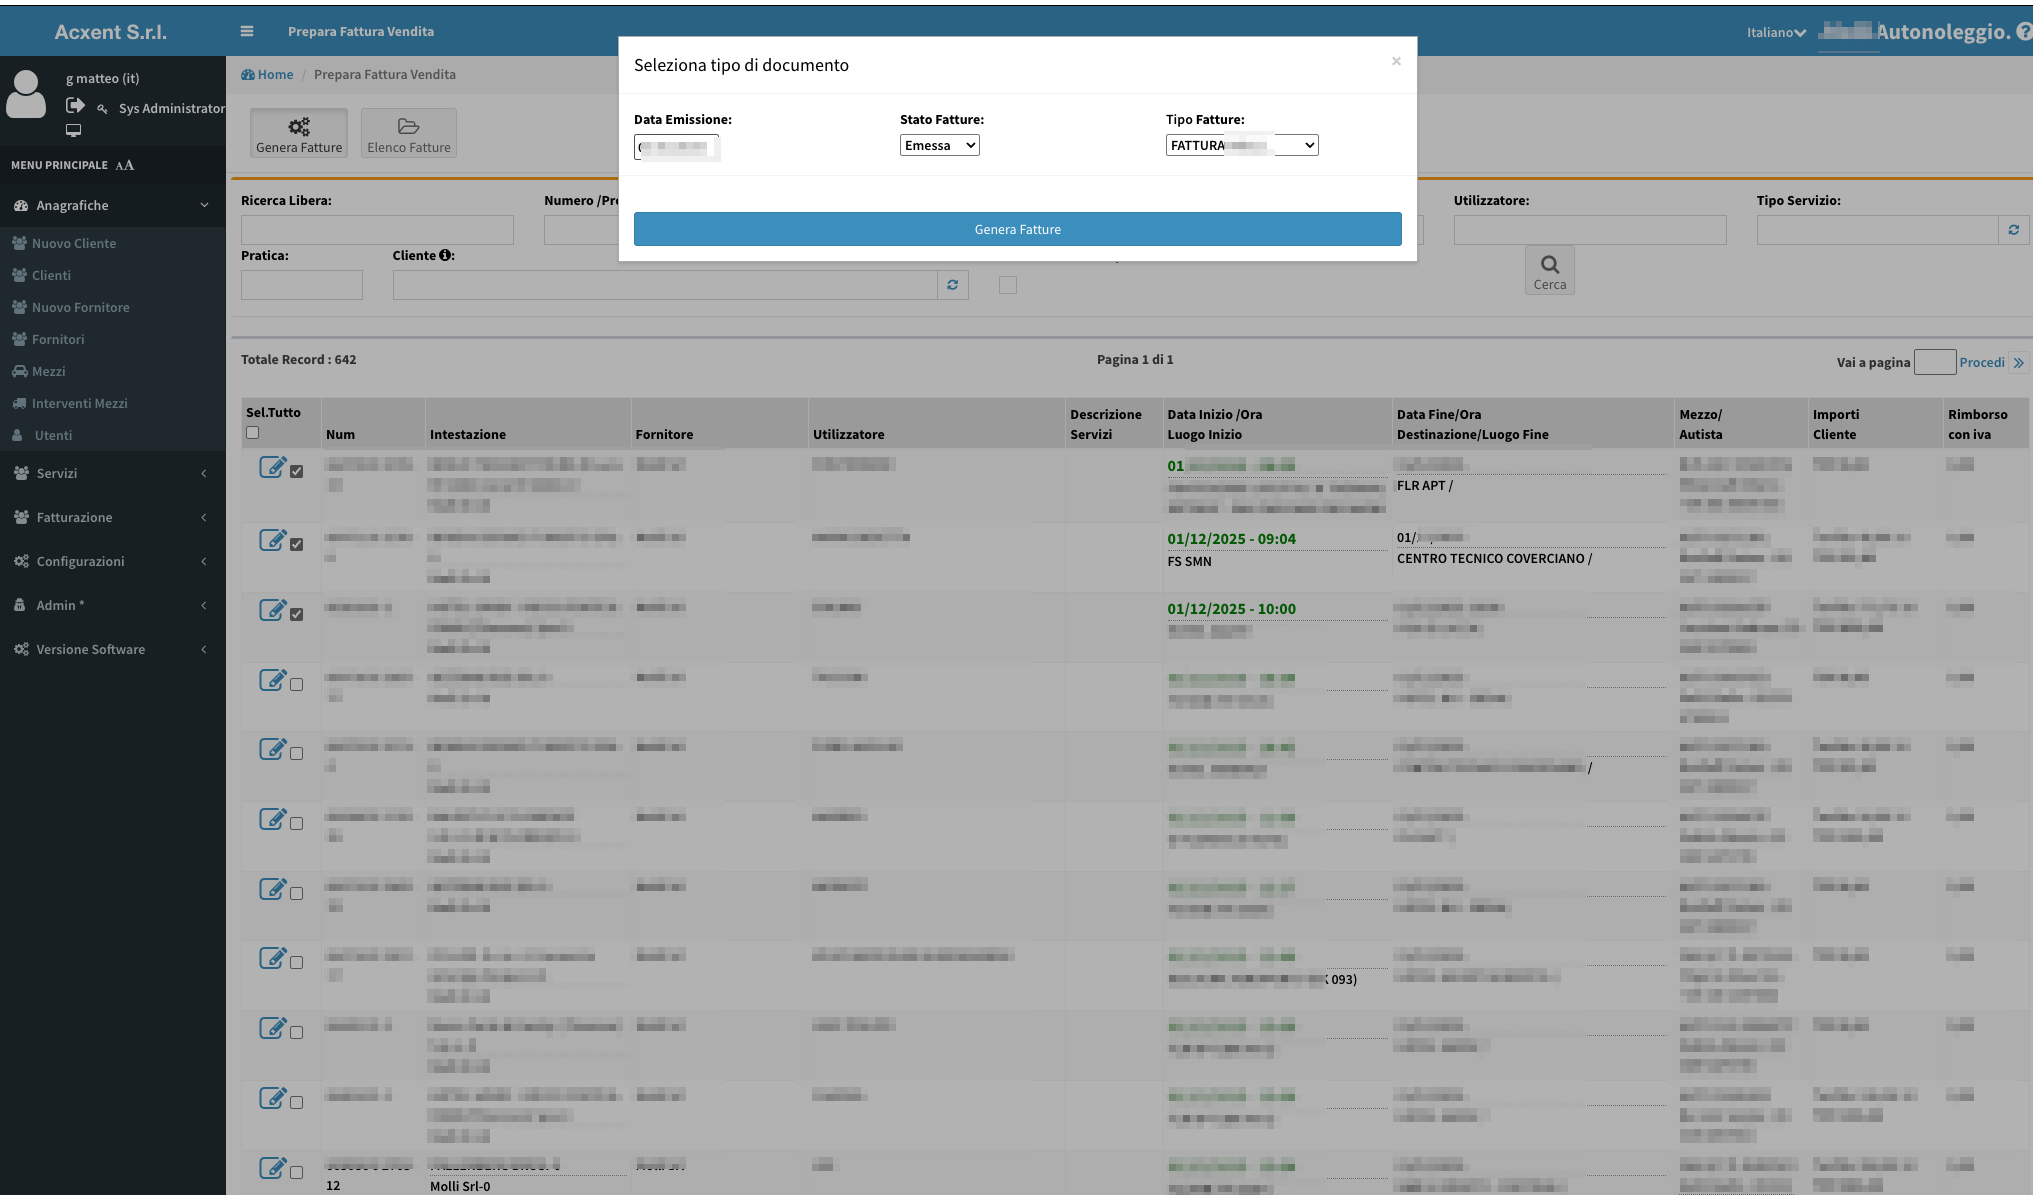Check the fourth row's checkbox

(x=297, y=685)
